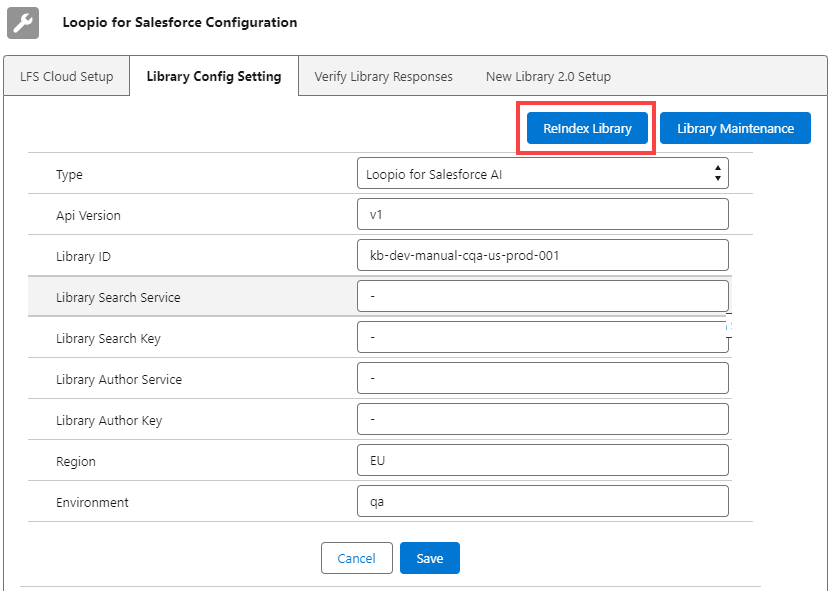Focus the Environment input field
830x591 pixels.
[543, 501]
